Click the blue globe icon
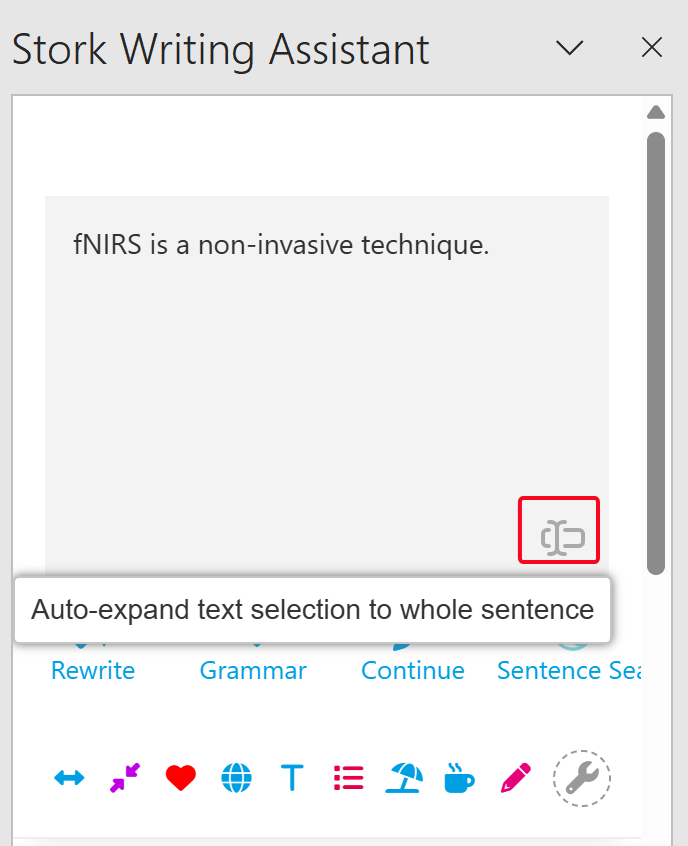The image size is (688, 846). pos(236,778)
